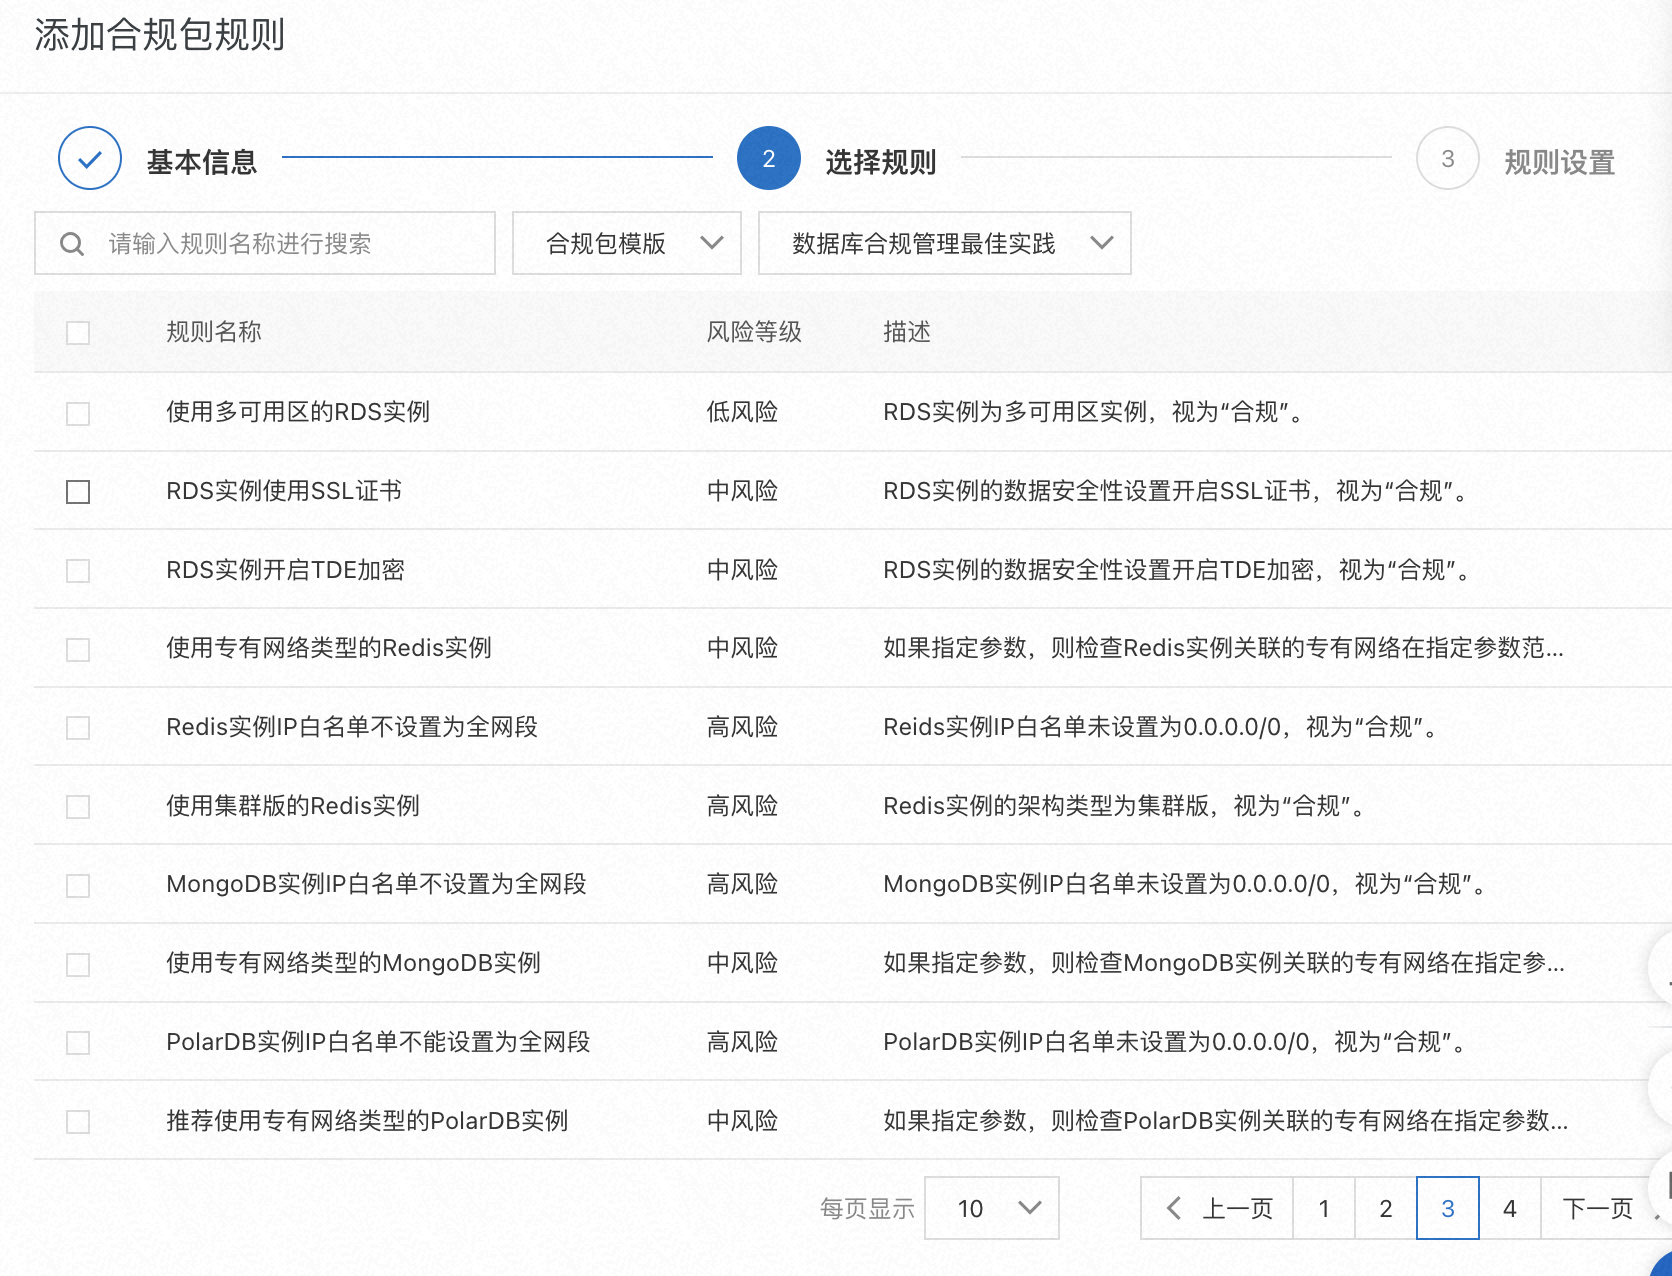
Task: Go to pagination page 1
Action: [x=1324, y=1208]
